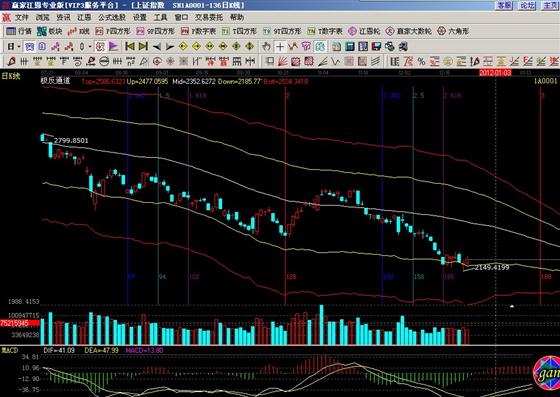The image size is (560, 397).
Task: Open the 六角形 hexagon tool
Action: tap(453, 31)
